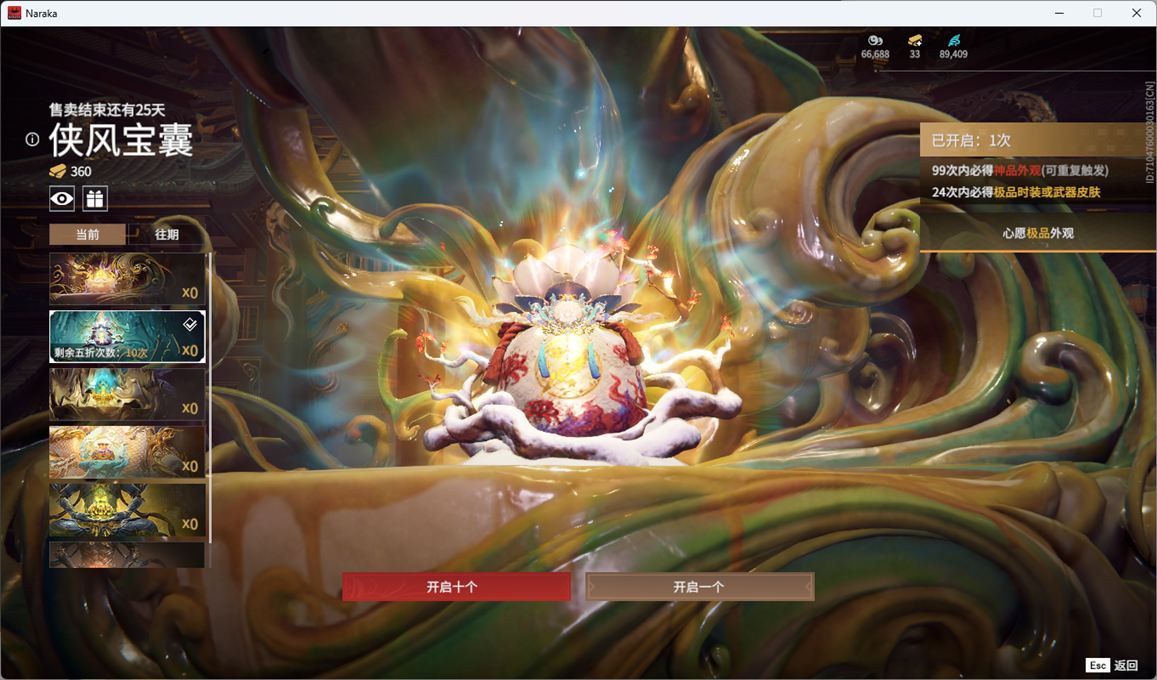This screenshot has width=1157, height=680.
Task: Open the gift box icon
Action: tap(94, 198)
